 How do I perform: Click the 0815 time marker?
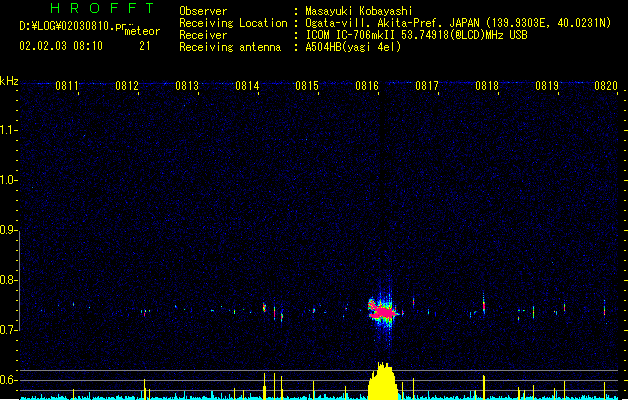(307, 86)
